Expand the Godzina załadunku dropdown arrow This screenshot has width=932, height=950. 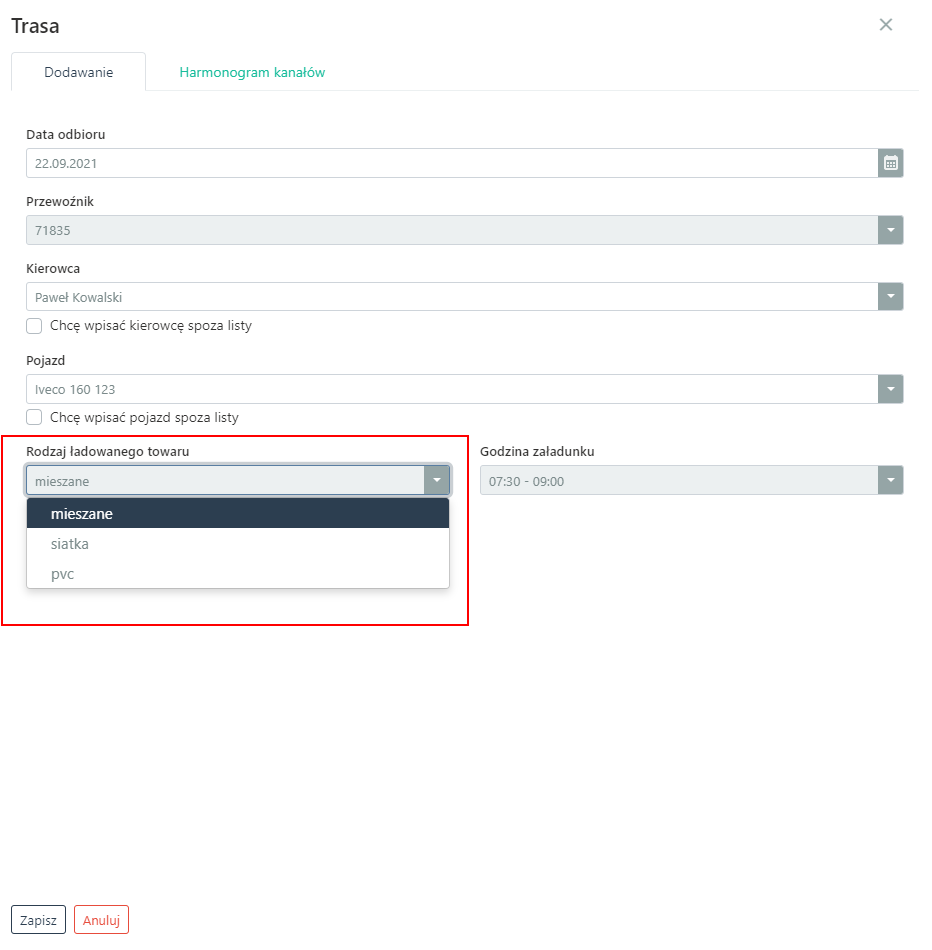[x=890, y=481]
